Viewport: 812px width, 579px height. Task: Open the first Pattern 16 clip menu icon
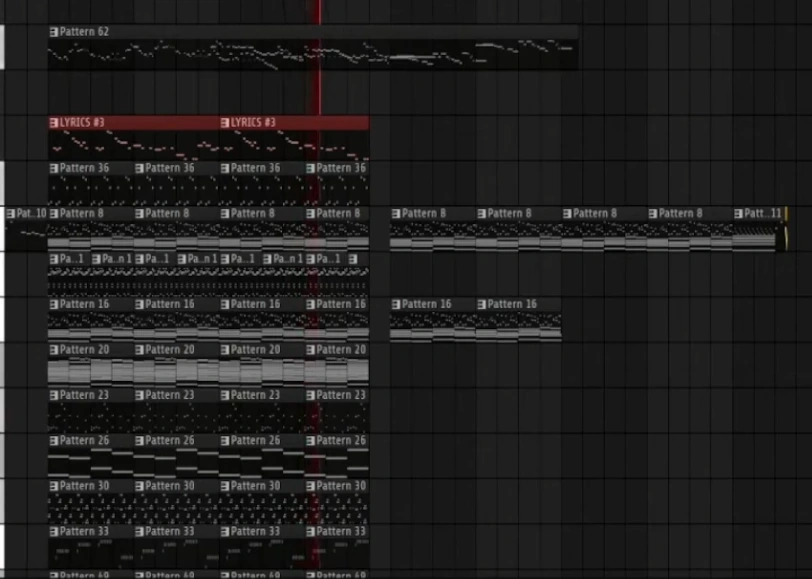[x=53, y=305]
